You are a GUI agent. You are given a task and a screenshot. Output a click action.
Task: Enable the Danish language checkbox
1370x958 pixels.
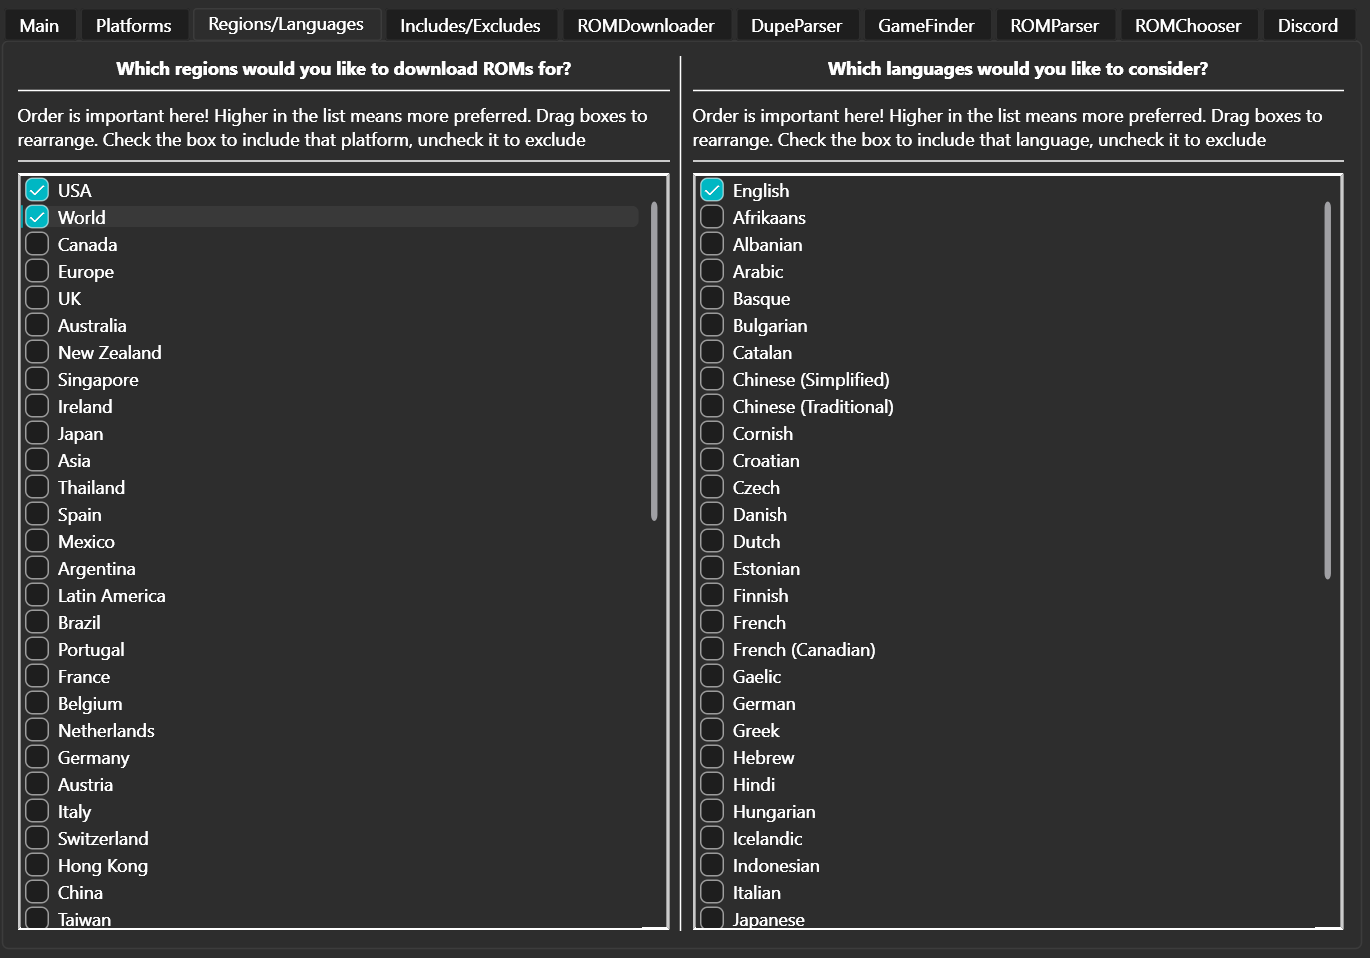[x=712, y=513]
